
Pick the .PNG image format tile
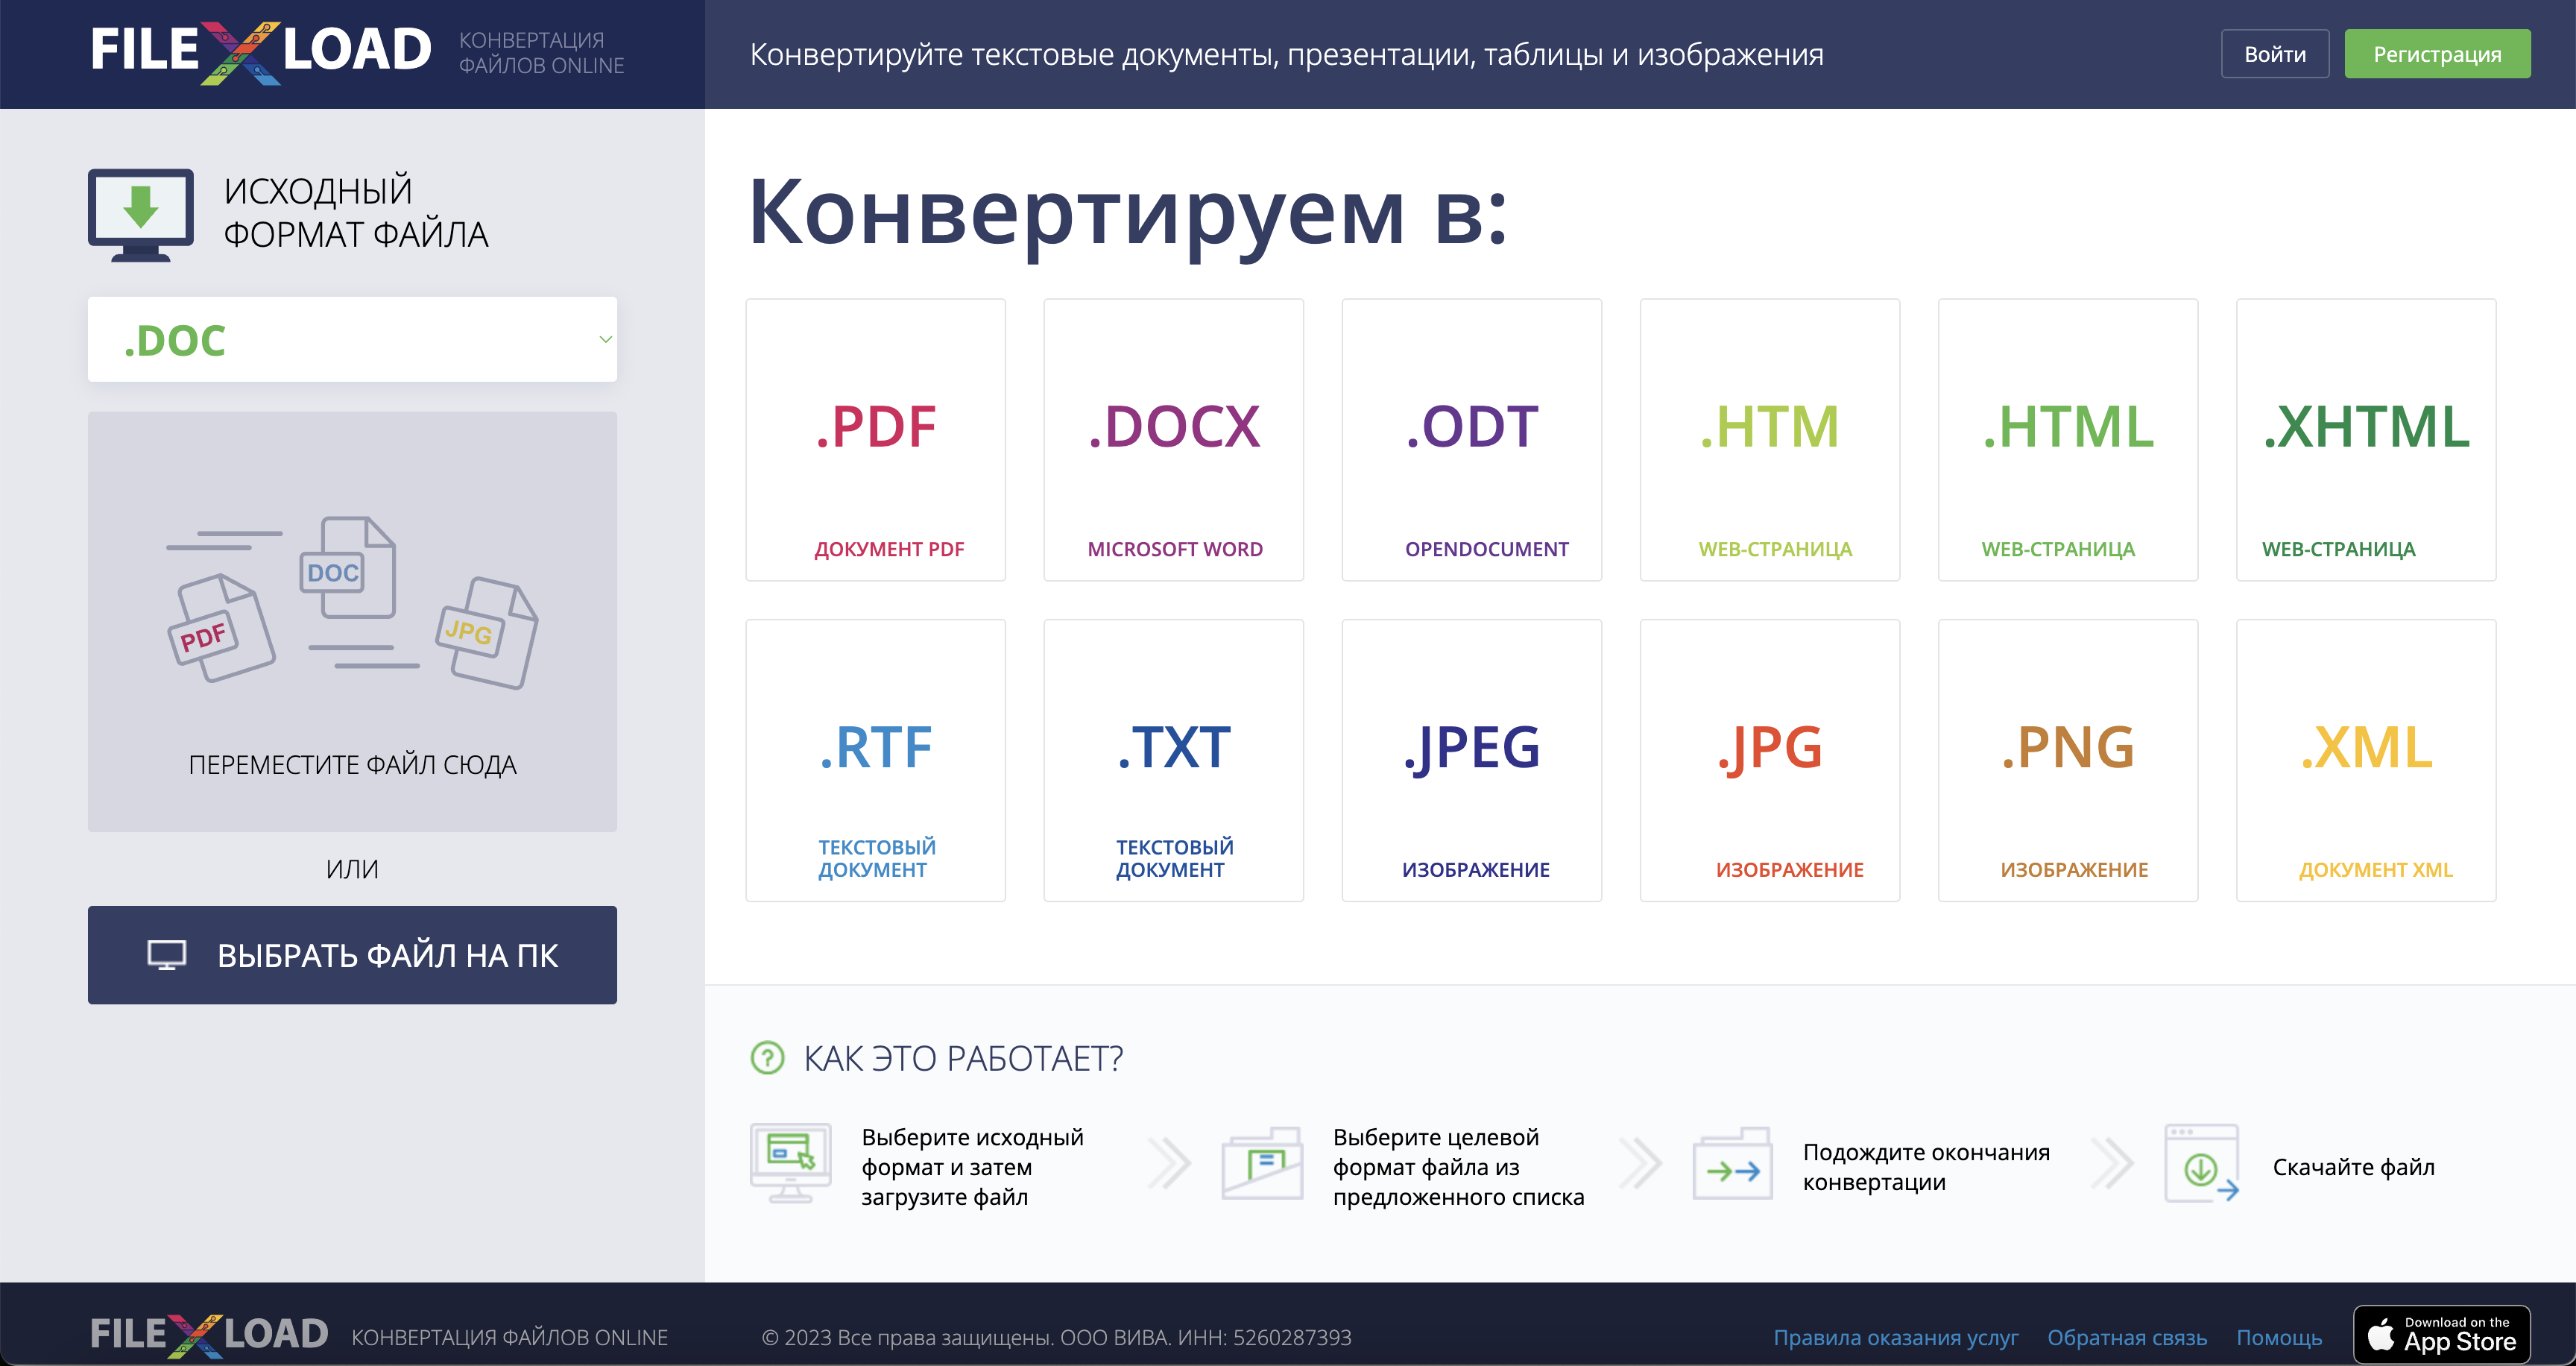point(2067,760)
